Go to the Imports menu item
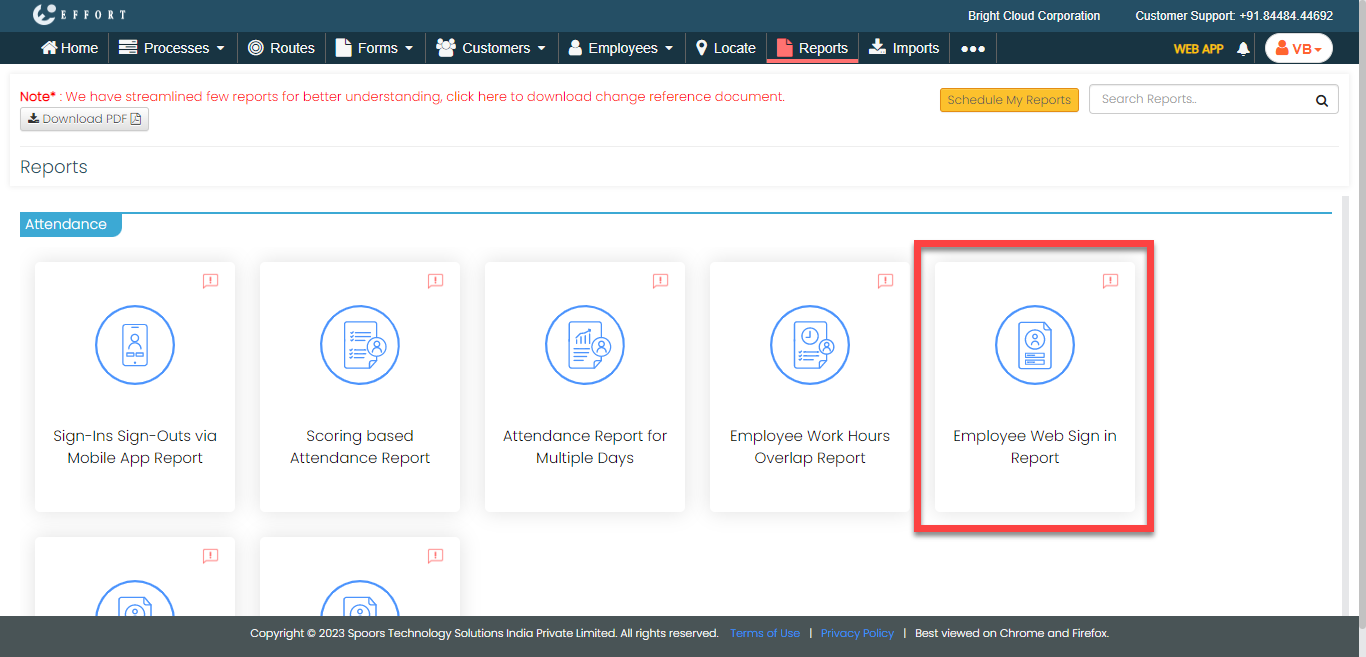 pos(904,48)
